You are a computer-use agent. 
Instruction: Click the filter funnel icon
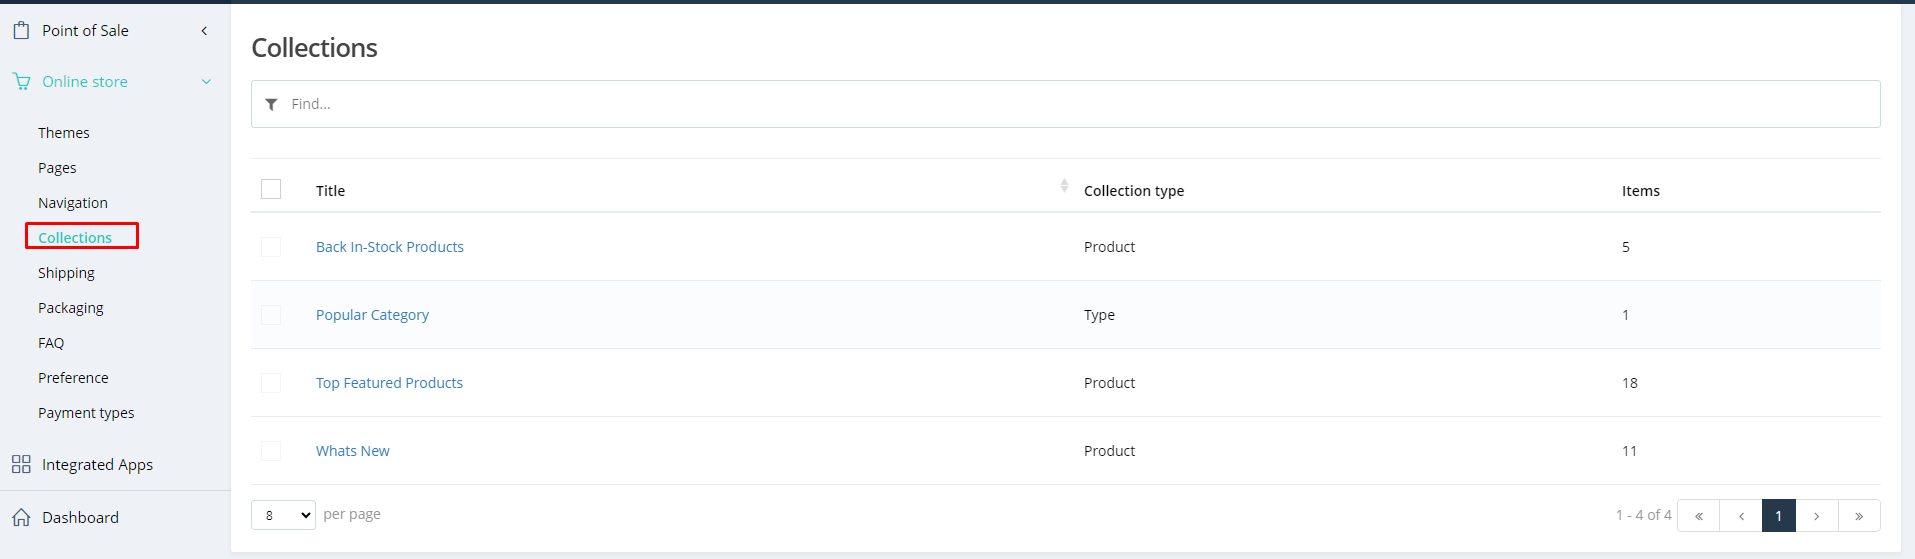point(271,104)
